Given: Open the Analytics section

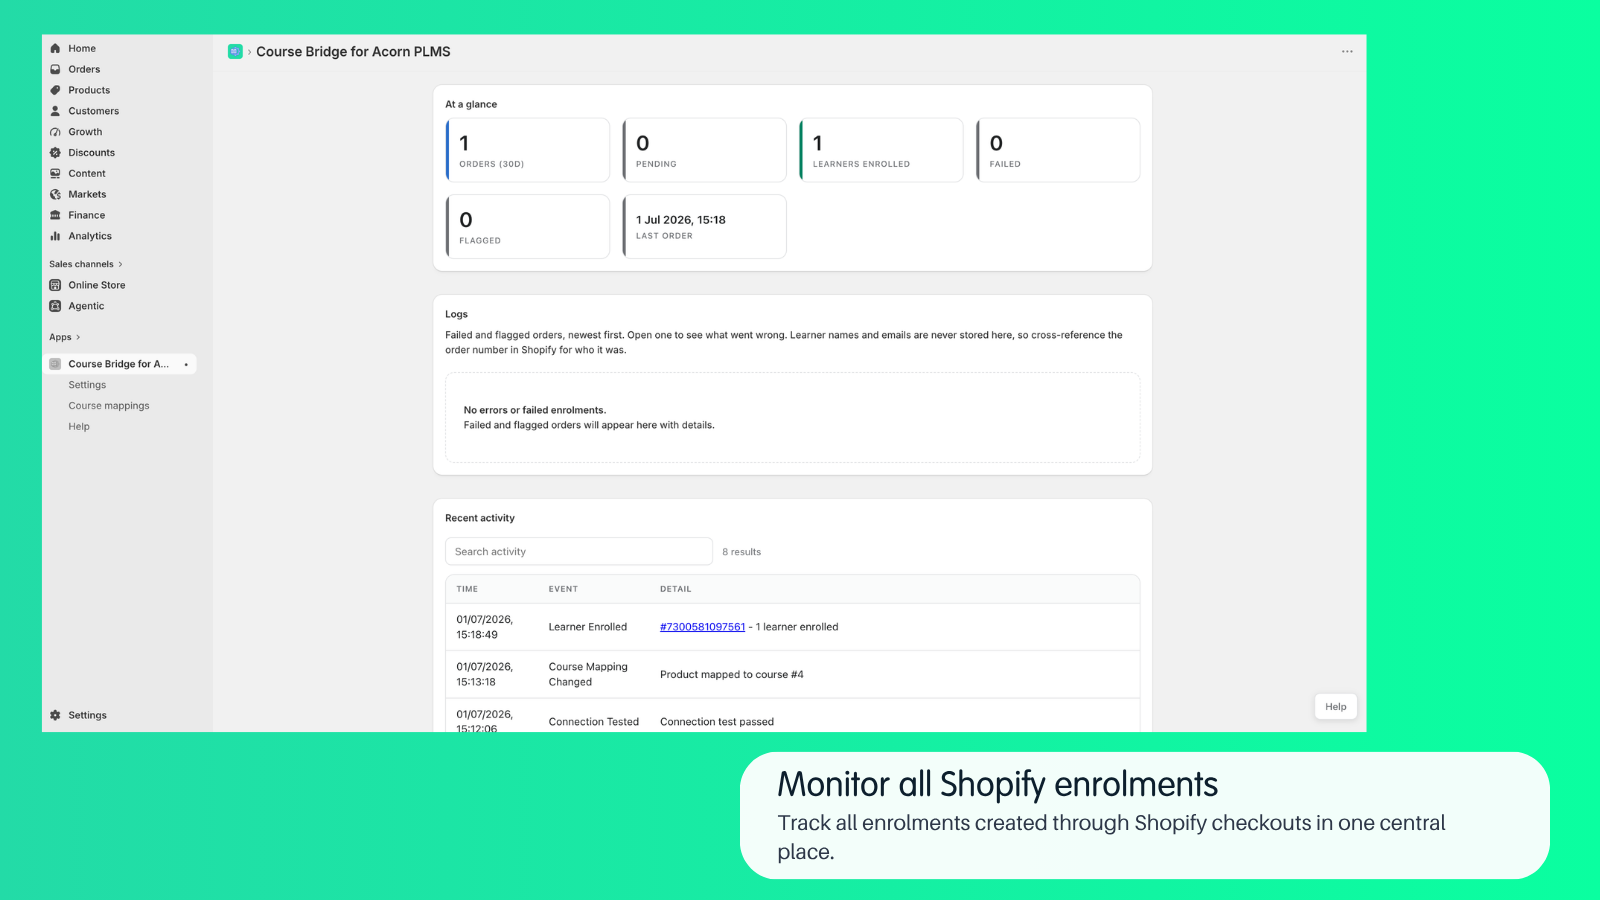Looking at the screenshot, I should coord(90,236).
